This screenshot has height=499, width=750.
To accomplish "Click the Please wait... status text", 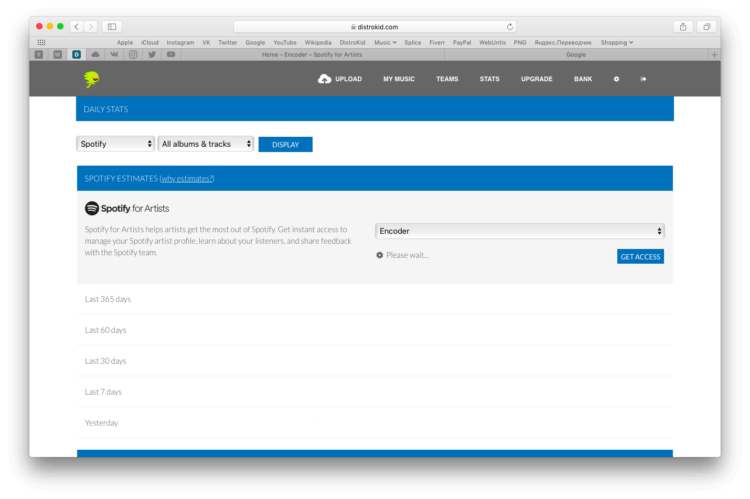I will (x=407, y=255).
